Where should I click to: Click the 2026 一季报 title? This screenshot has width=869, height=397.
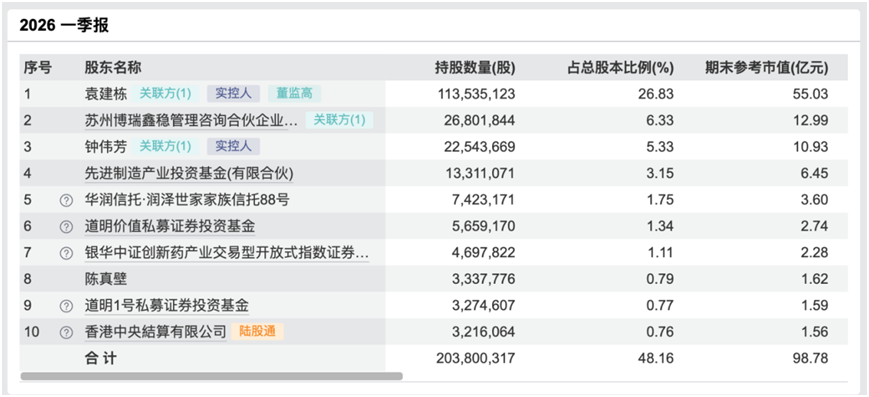point(64,26)
